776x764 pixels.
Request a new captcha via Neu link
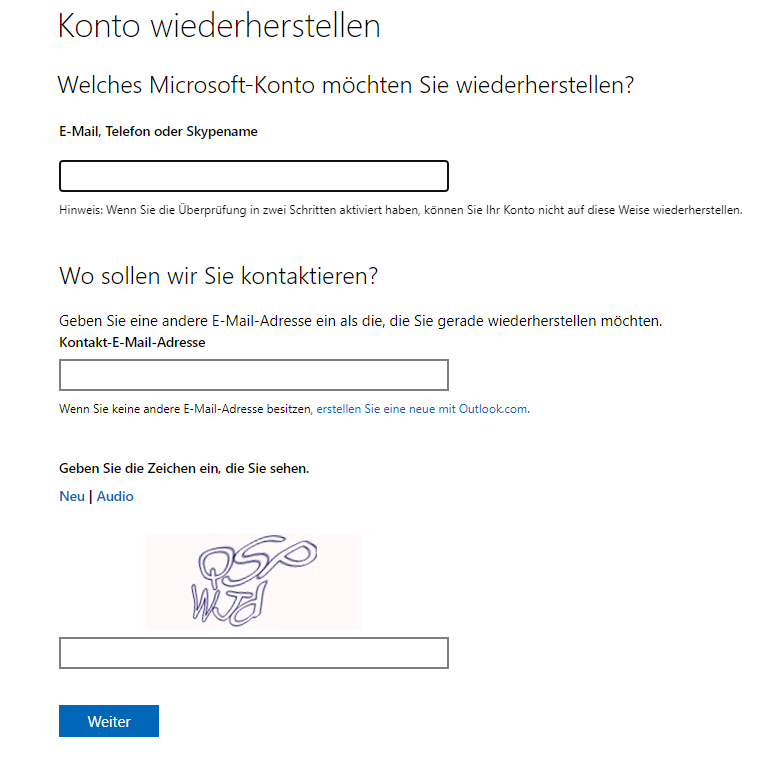click(72, 497)
